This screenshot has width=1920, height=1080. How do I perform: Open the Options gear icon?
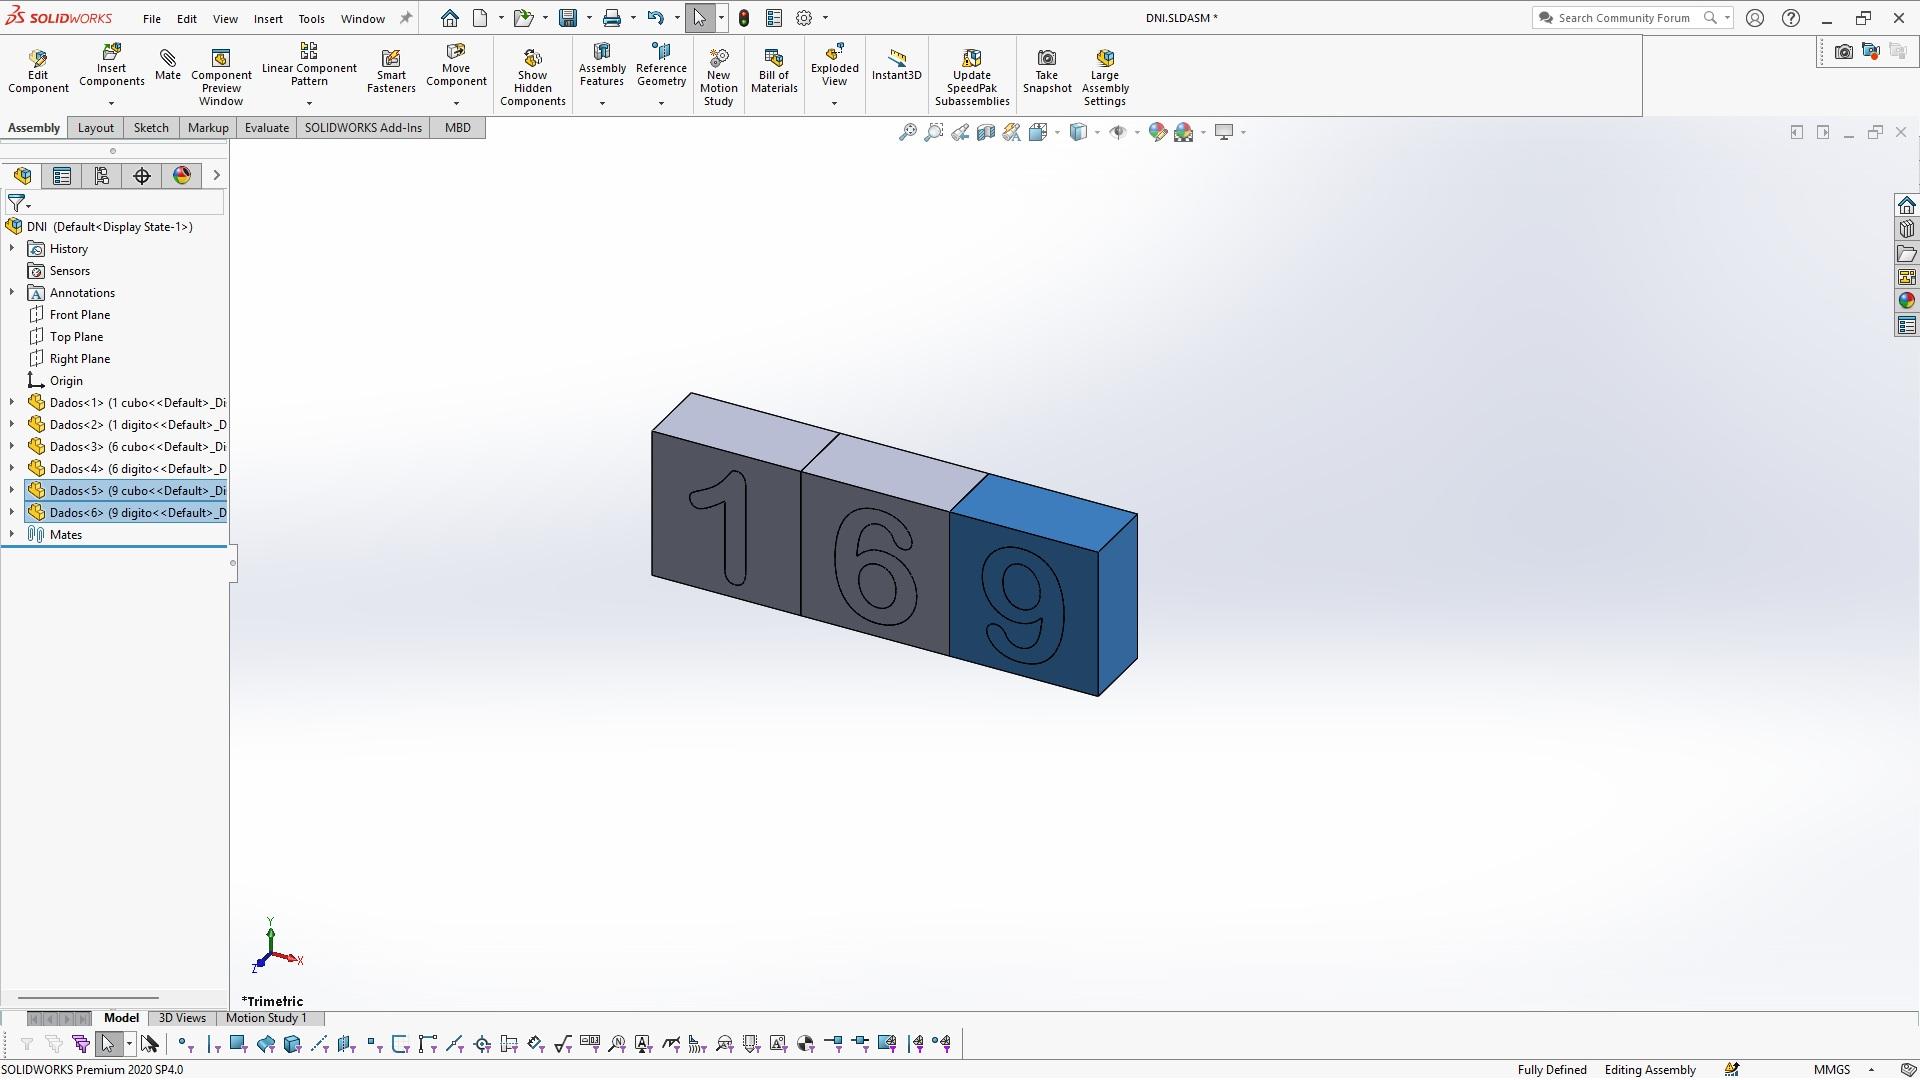click(804, 18)
